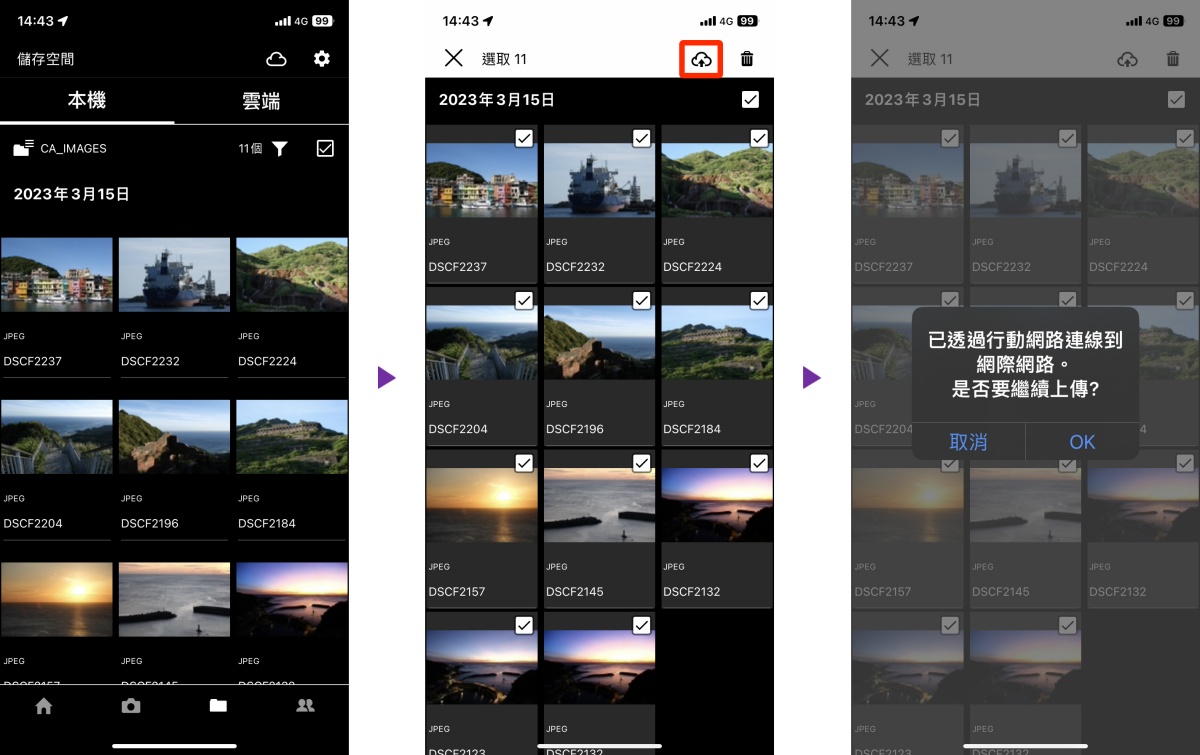The width and height of the screenshot is (1200, 755).
Task: Switch to the 雲端 tab
Action: click(x=261, y=101)
